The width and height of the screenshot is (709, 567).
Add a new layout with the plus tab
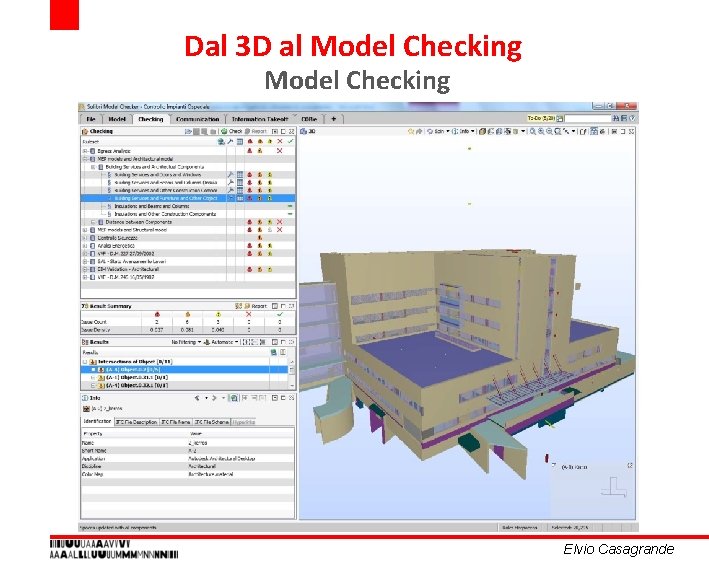(x=334, y=119)
